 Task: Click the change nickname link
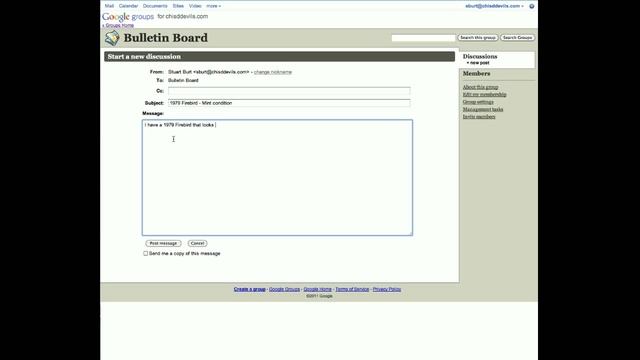tap(273, 72)
